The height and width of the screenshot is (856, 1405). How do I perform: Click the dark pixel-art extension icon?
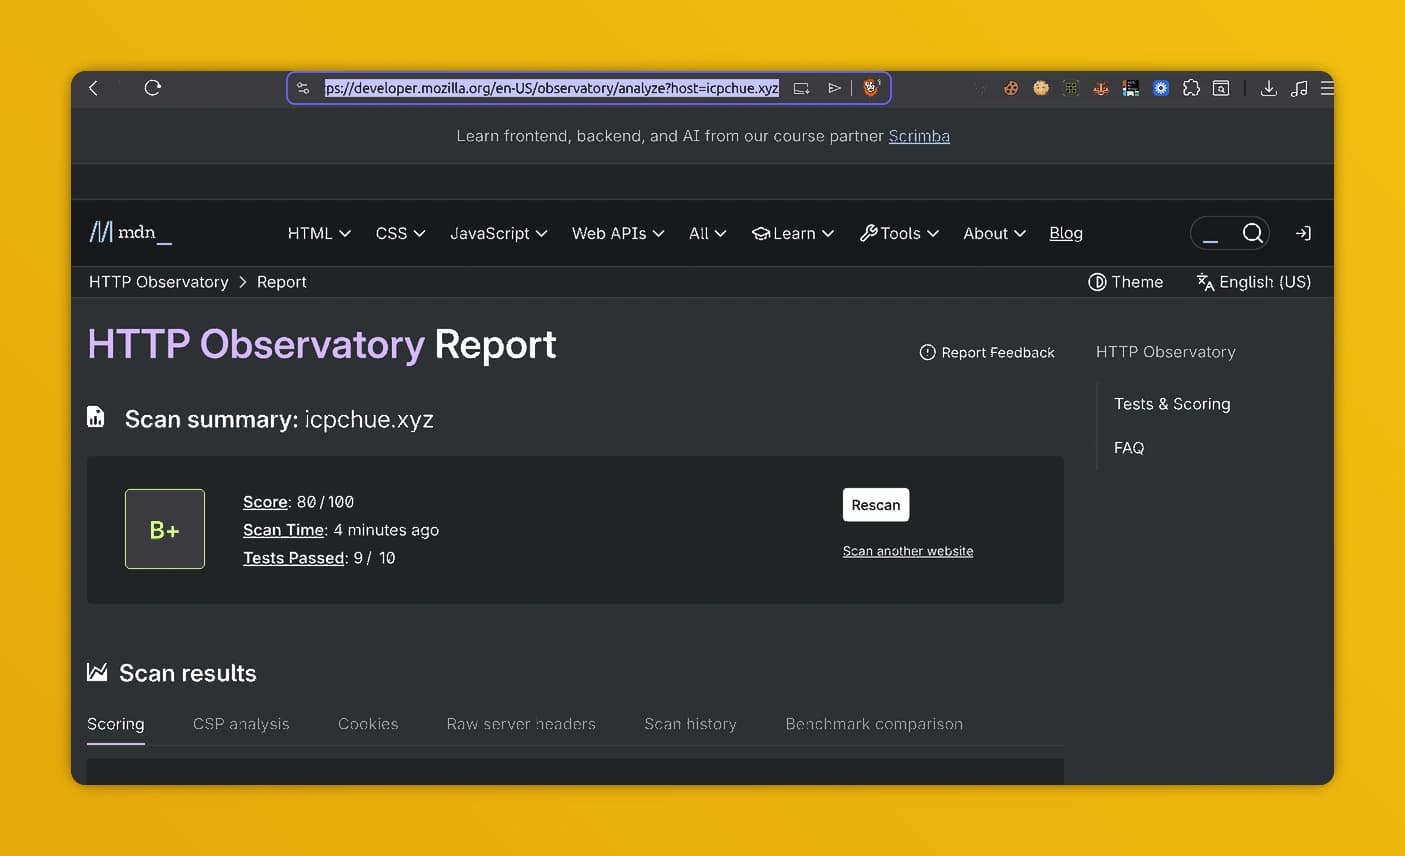(x=1131, y=88)
